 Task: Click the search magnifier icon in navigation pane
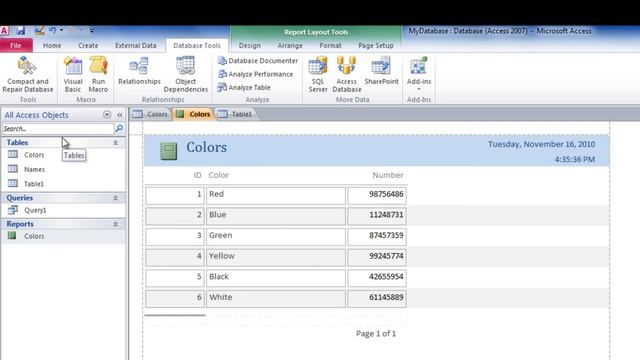tap(119, 129)
